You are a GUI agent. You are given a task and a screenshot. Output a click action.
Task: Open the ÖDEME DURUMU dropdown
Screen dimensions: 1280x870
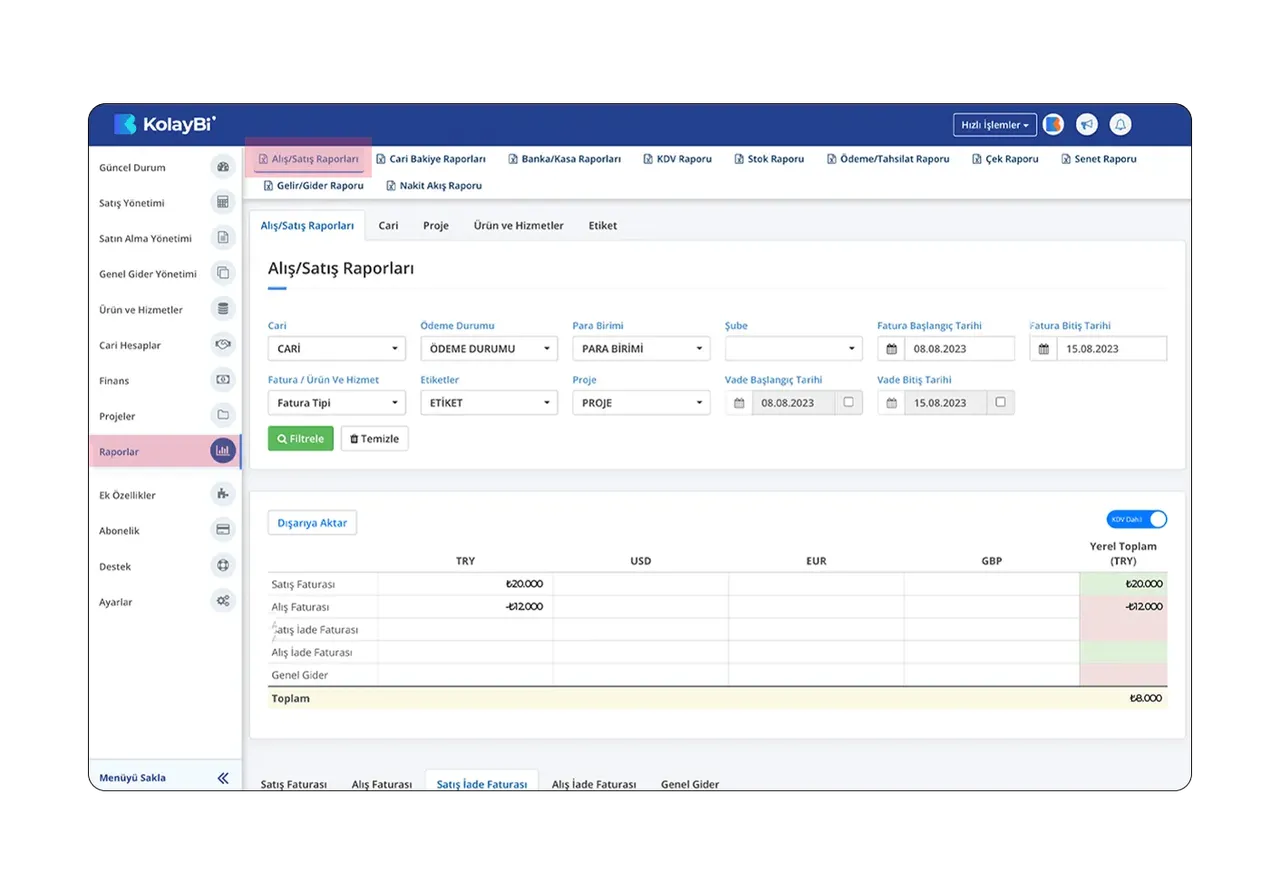(x=489, y=349)
